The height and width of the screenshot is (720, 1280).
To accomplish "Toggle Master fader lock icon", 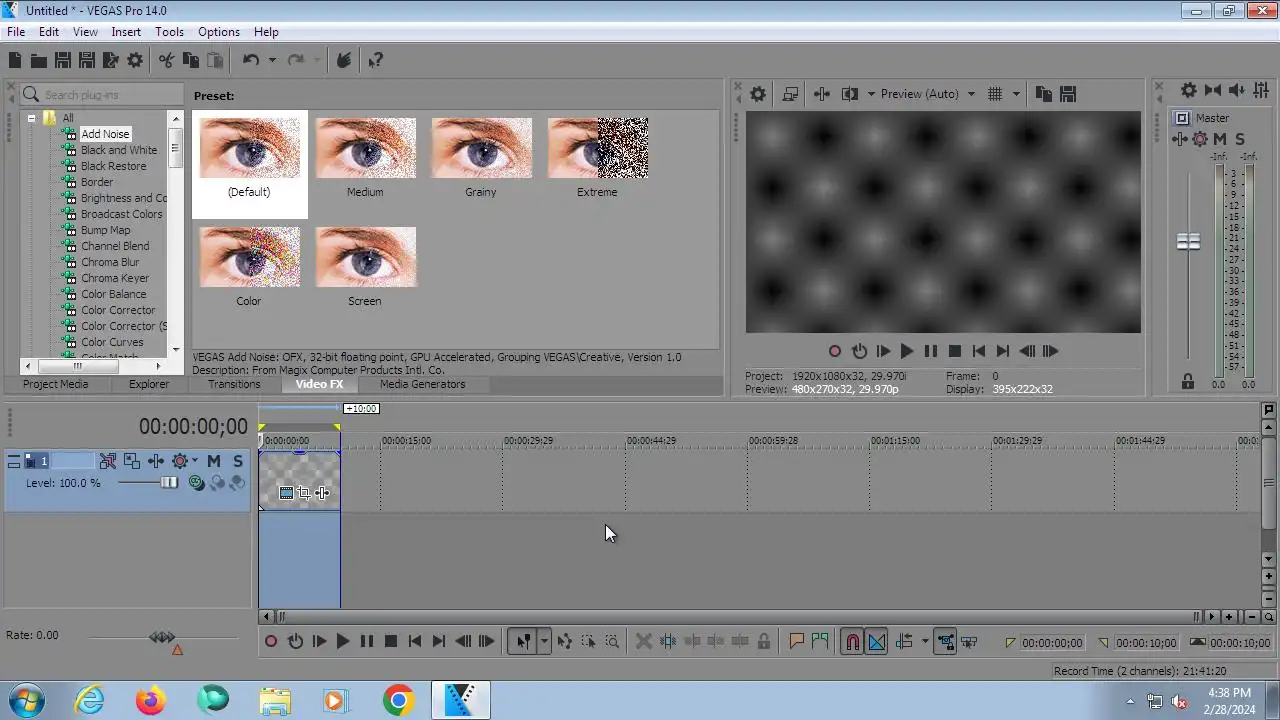I will coord(1188,382).
